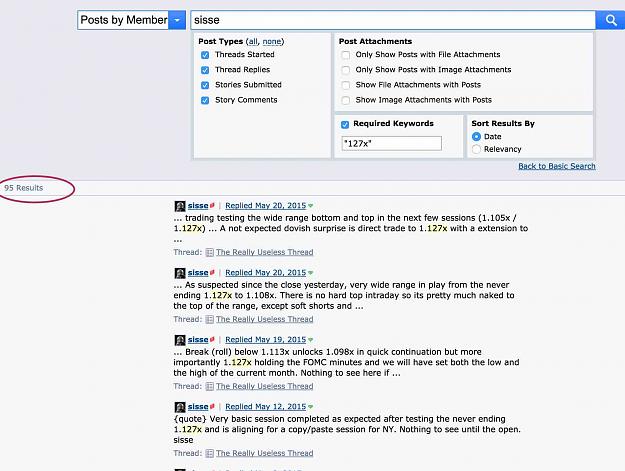Open May 12 result's The Really Useless Thread link
The width and height of the screenshot is (625, 471).
click(265, 453)
